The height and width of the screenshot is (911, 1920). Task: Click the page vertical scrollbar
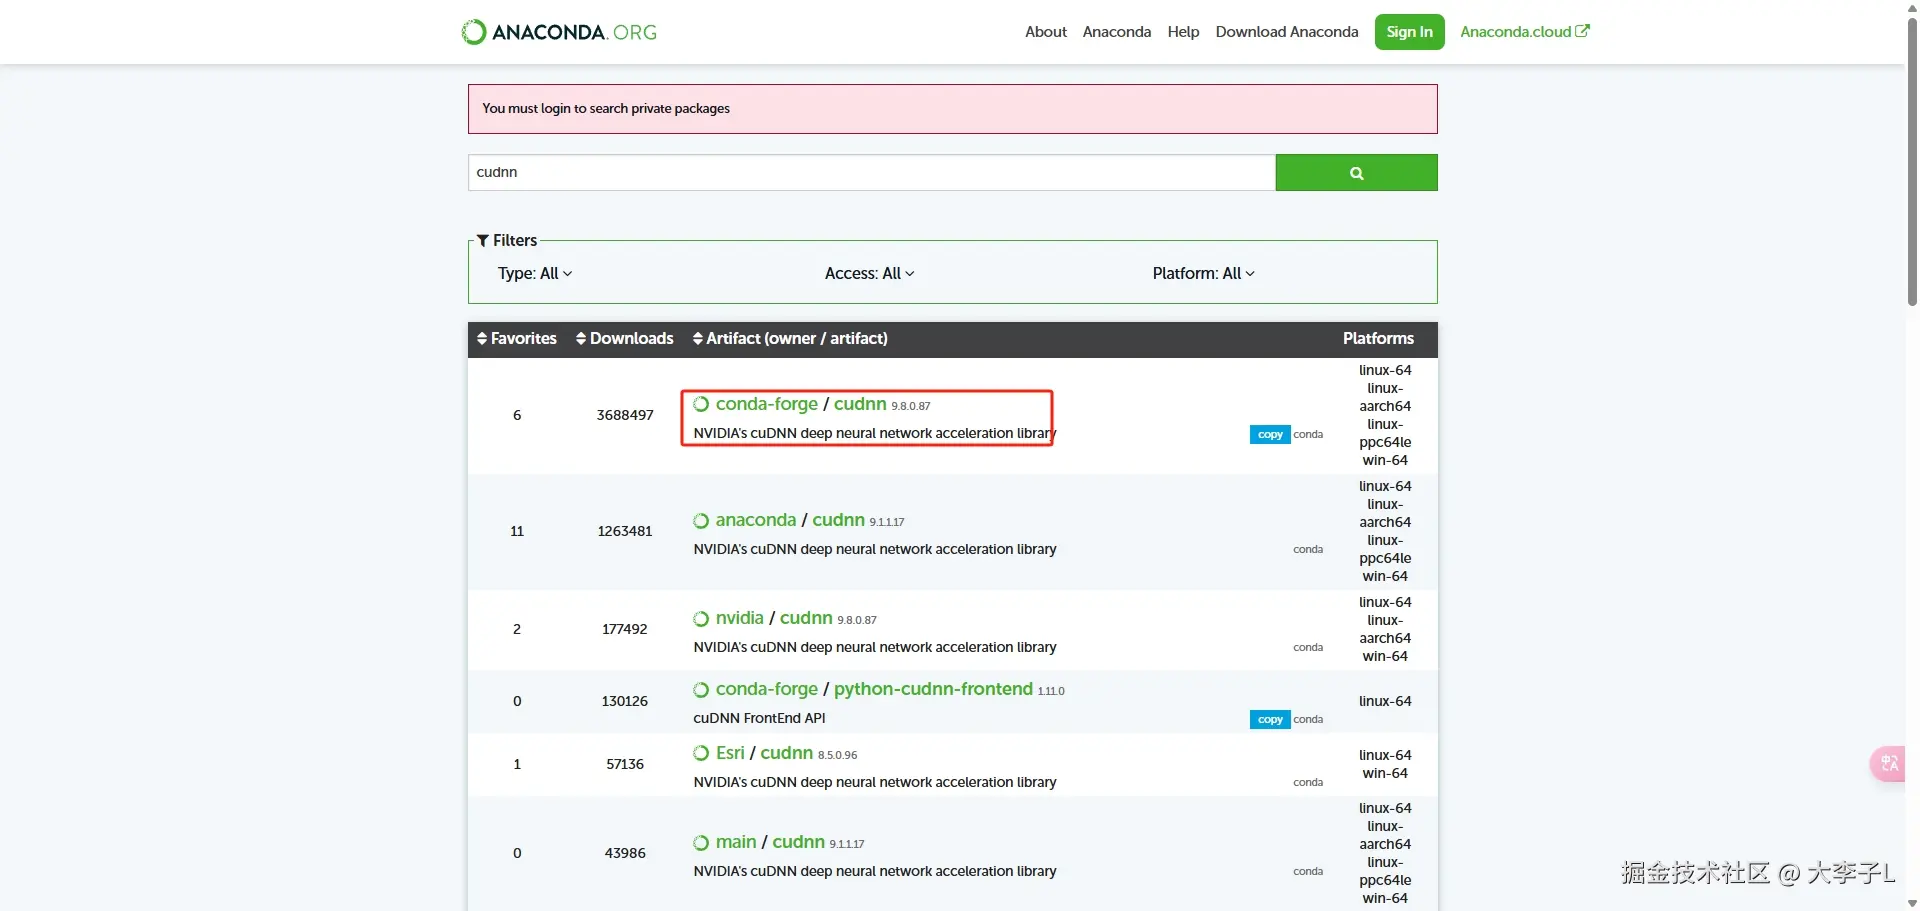pyautogui.click(x=1912, y=160)
